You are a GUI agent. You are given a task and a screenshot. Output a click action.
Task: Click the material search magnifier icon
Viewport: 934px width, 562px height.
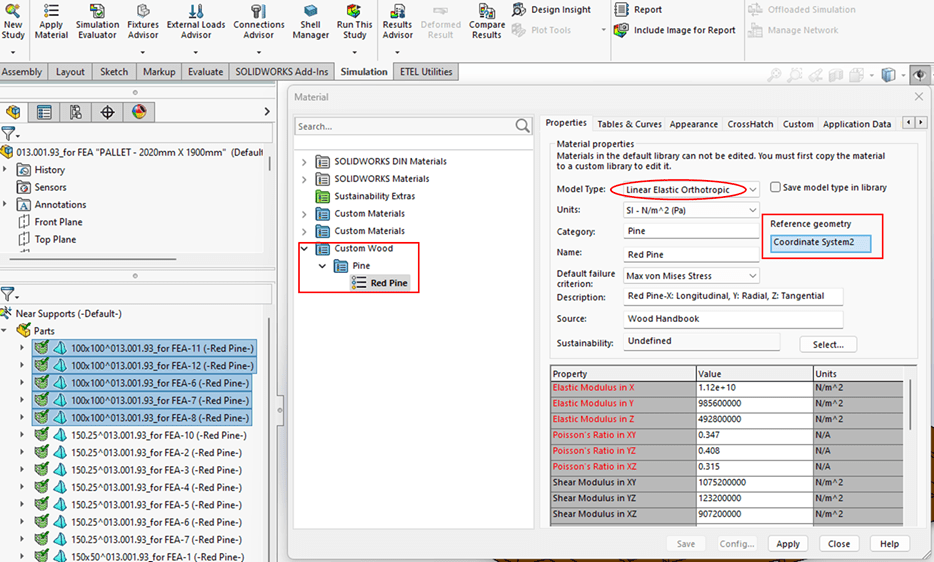tap(523, 126)
